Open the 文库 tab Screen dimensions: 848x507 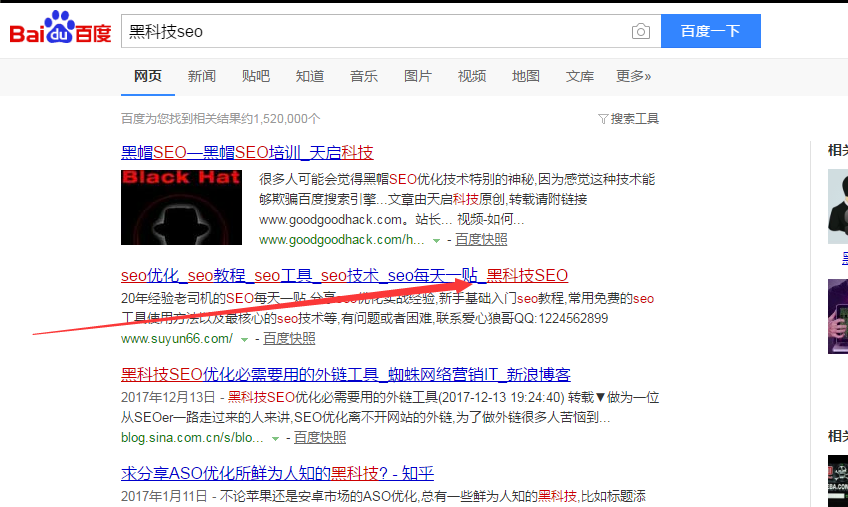point(580,76)
